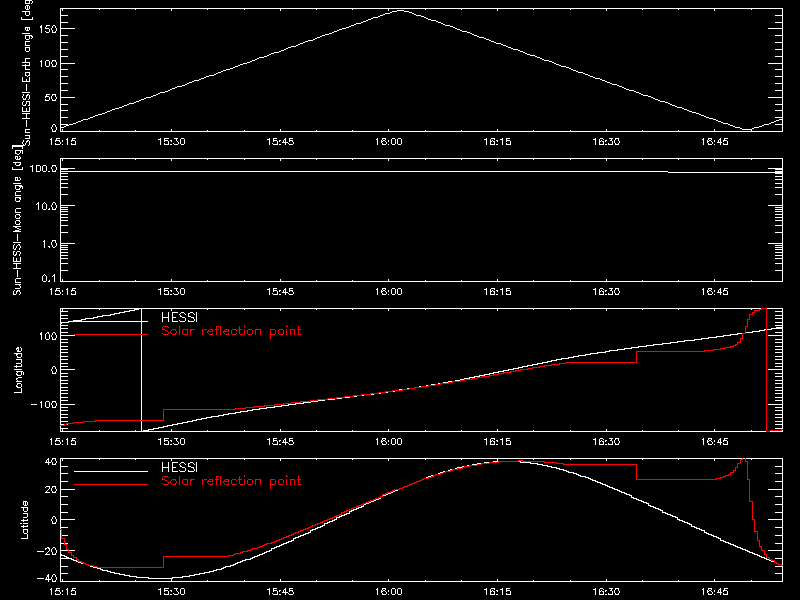Click the 100.0 tick on Moon angle plot
This screenshot has height=600, width=800.
[44, 169]
